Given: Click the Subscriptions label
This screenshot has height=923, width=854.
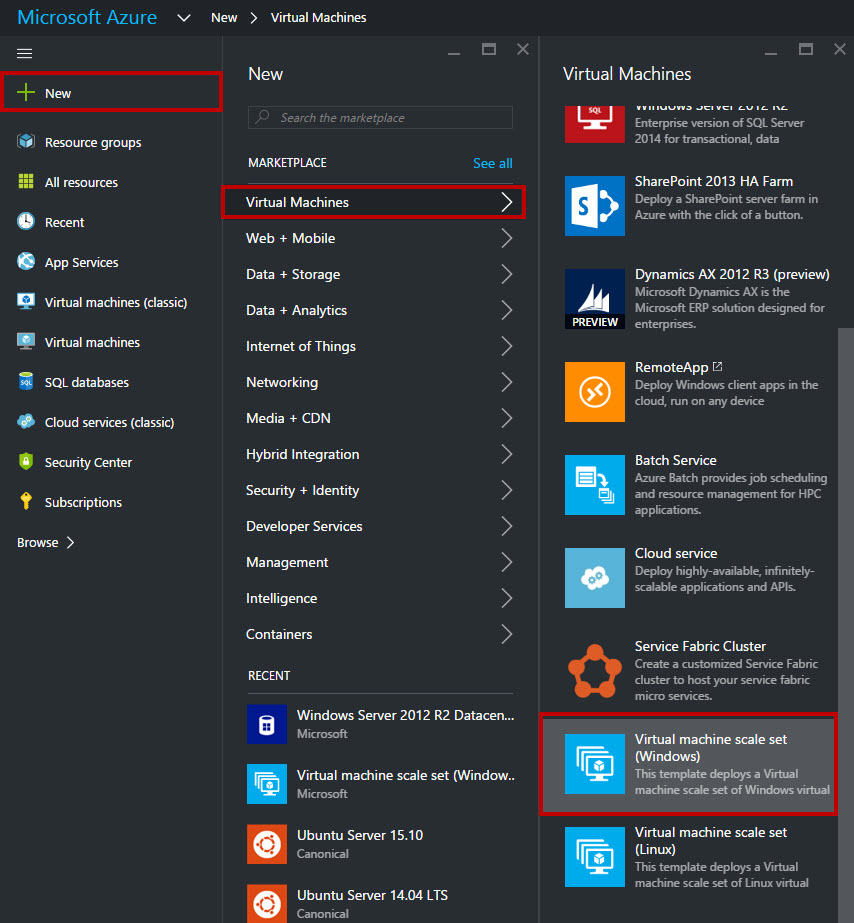Looking at the screenshot, I should click(x=84, y=502).
